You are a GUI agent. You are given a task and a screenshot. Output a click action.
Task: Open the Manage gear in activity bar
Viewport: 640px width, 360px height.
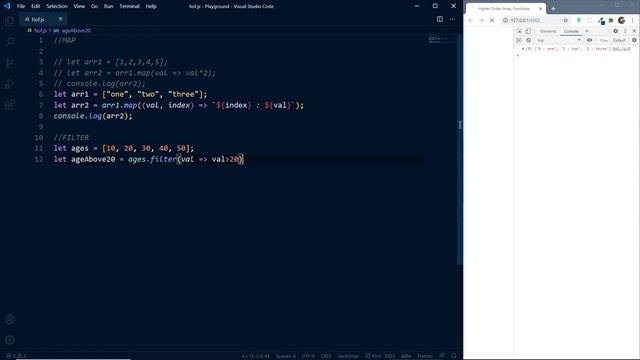pos(9,340)
